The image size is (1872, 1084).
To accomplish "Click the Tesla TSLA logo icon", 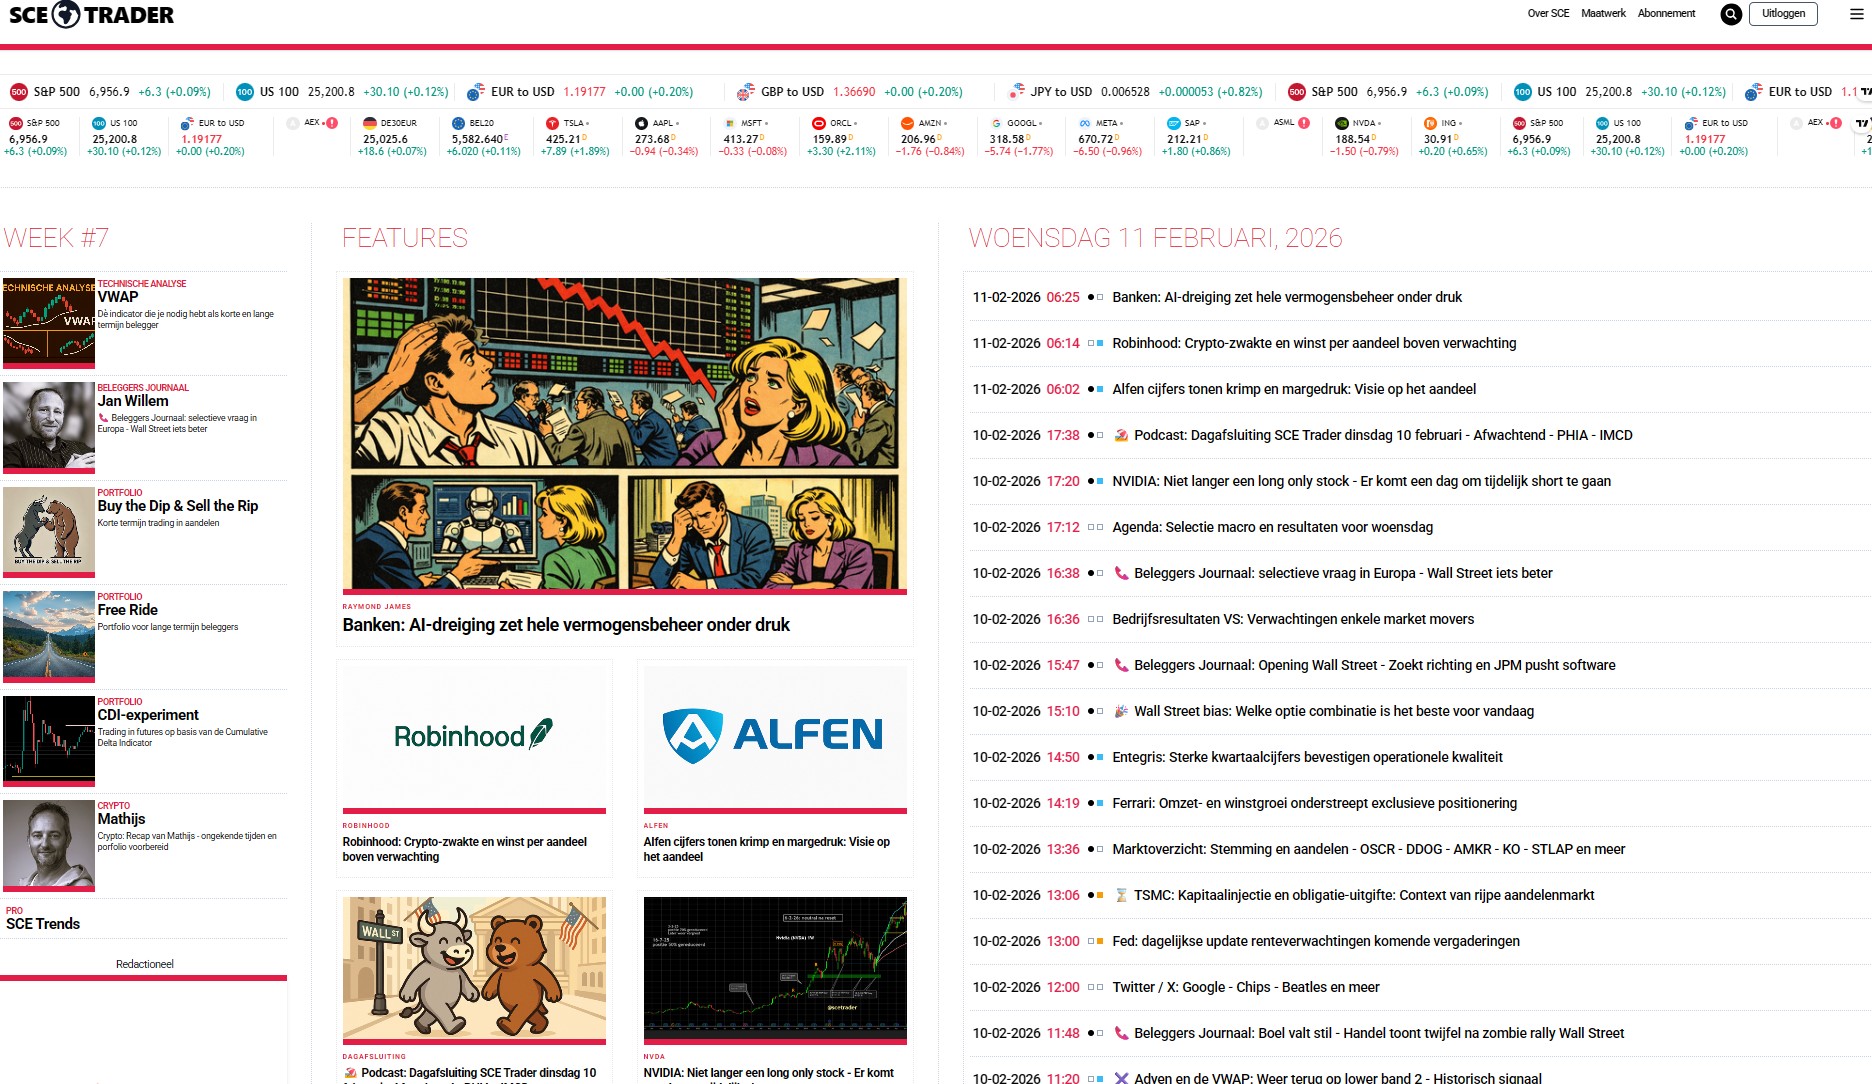I will point(552,123).
